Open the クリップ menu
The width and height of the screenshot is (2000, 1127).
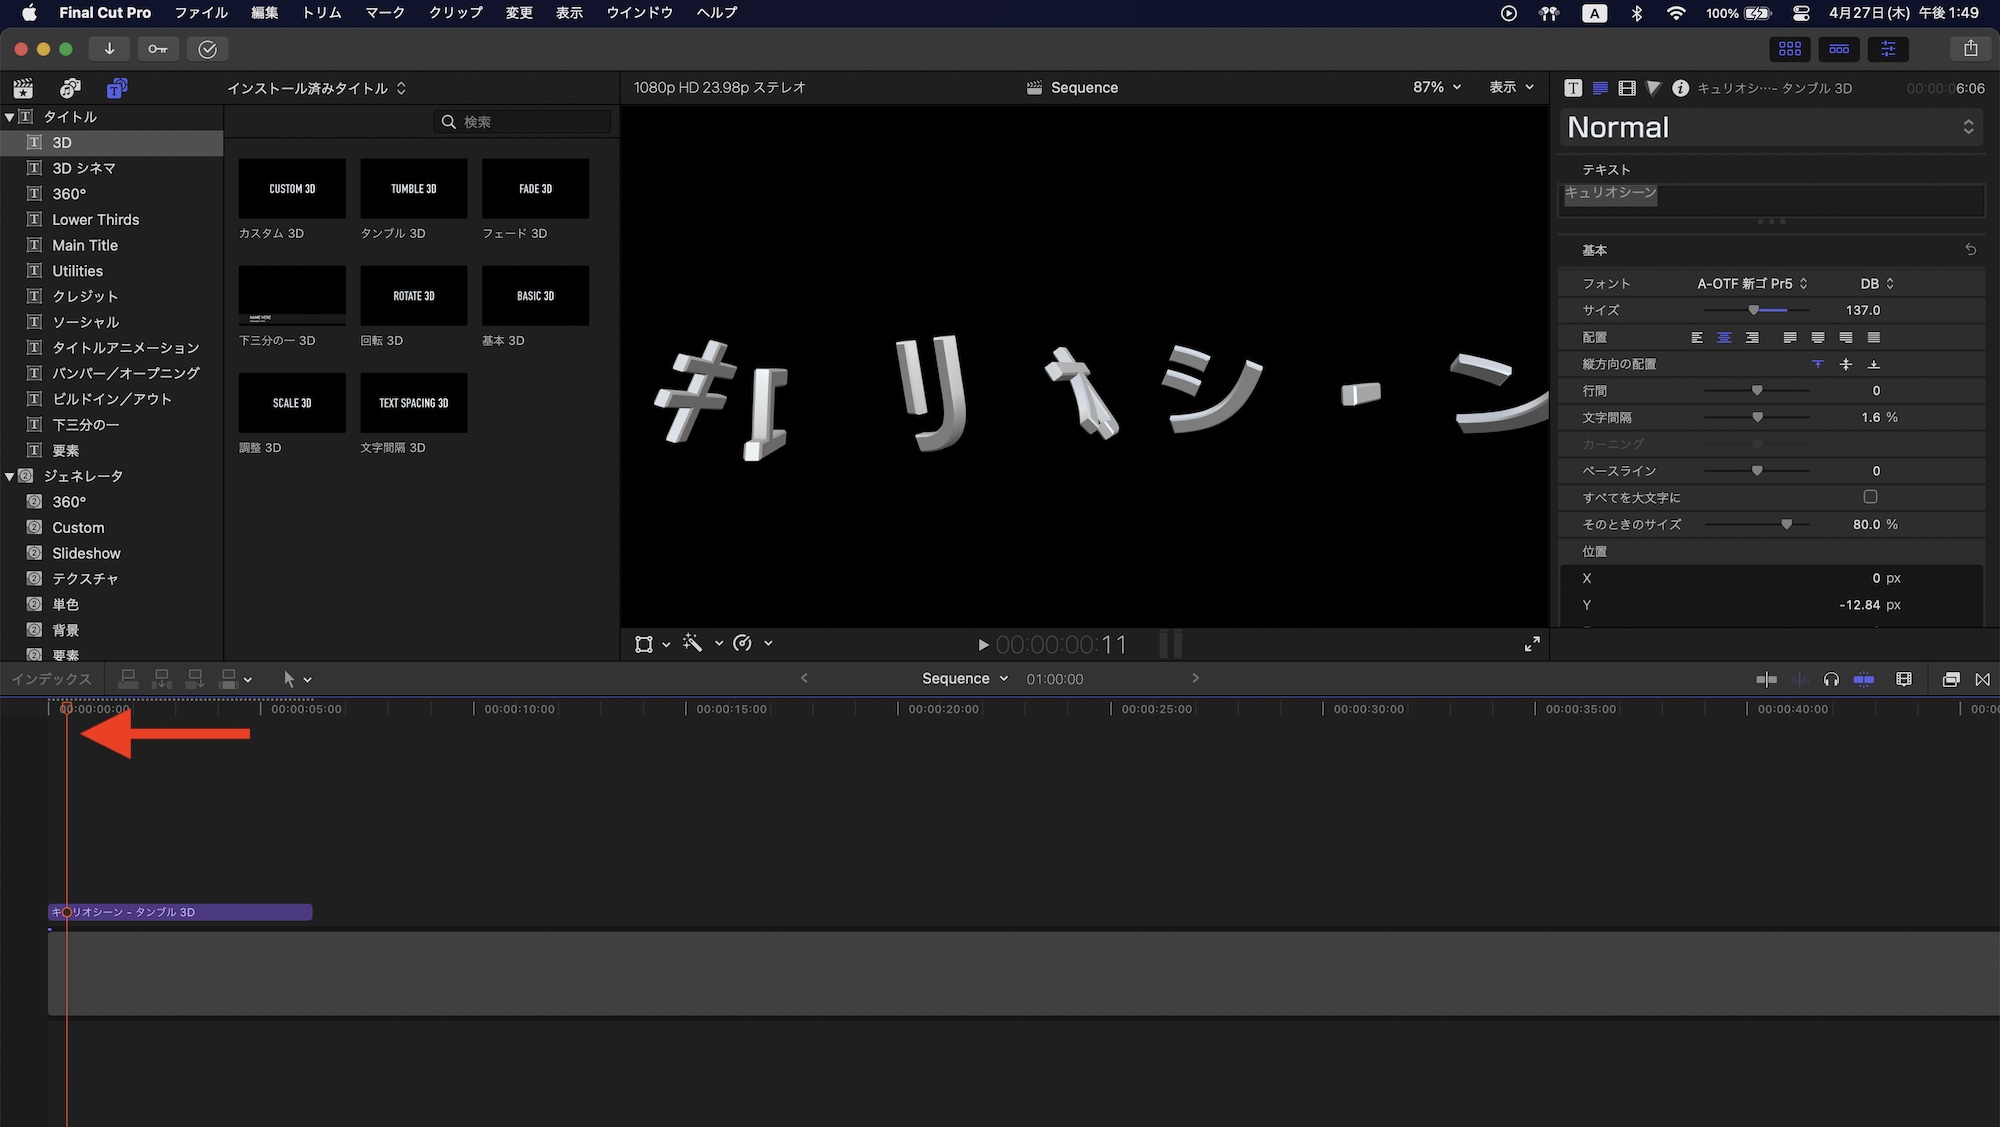455,13
